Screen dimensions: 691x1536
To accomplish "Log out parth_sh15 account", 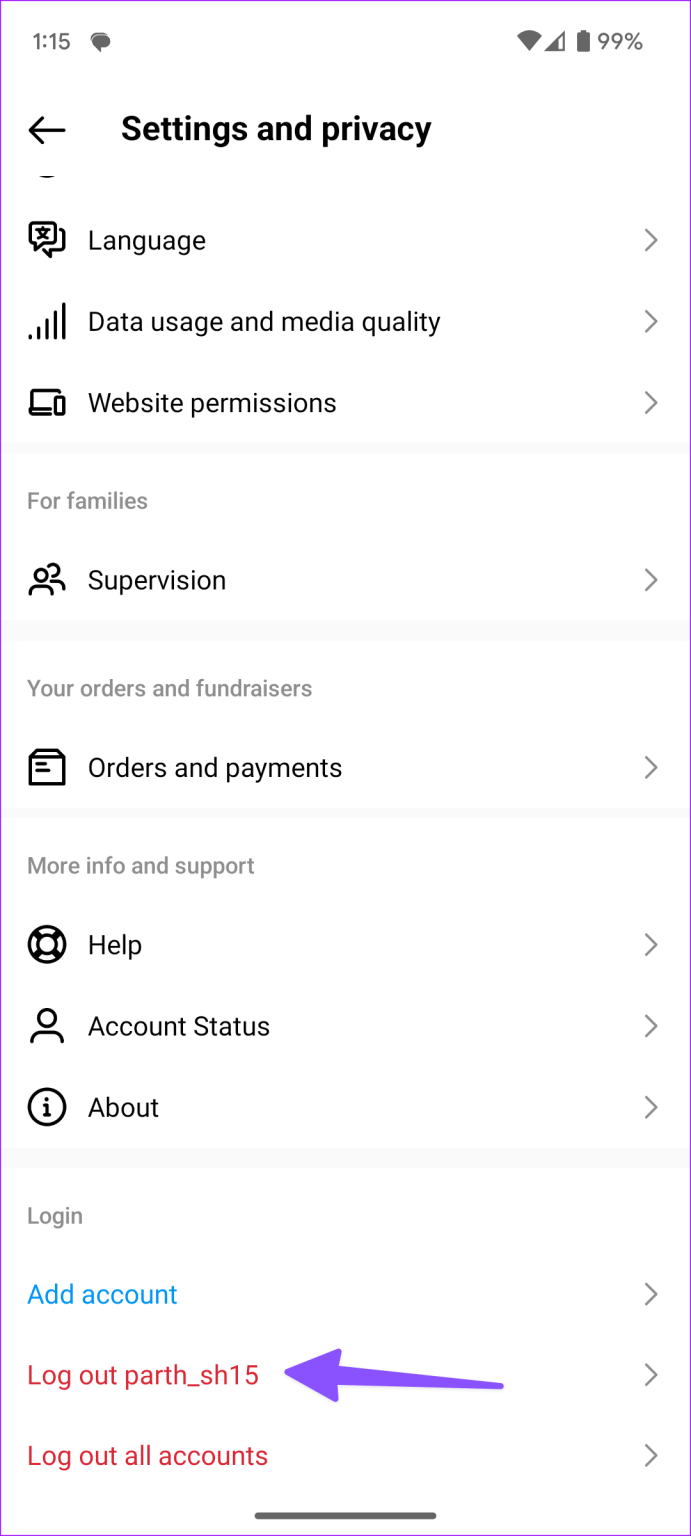I will pos(143,1375).
